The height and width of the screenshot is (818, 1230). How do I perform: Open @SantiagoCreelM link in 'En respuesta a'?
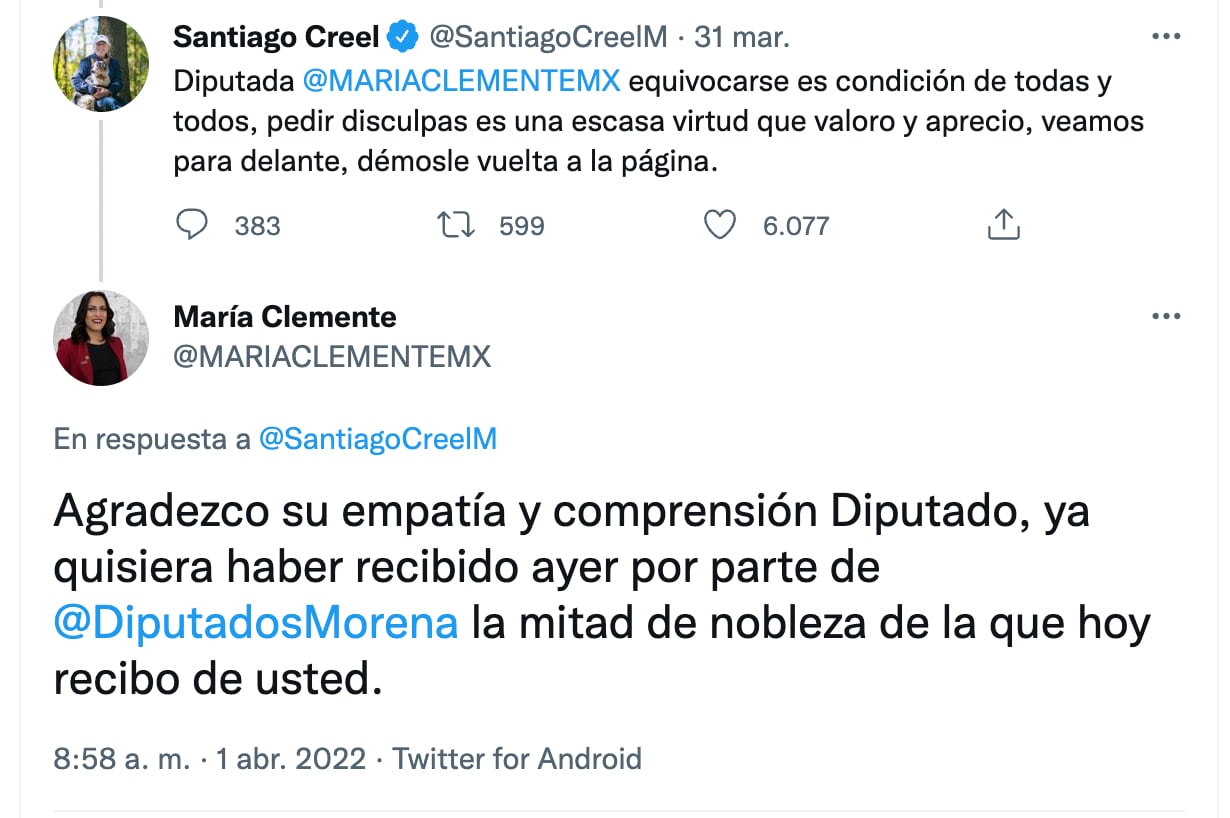(377, 439)
